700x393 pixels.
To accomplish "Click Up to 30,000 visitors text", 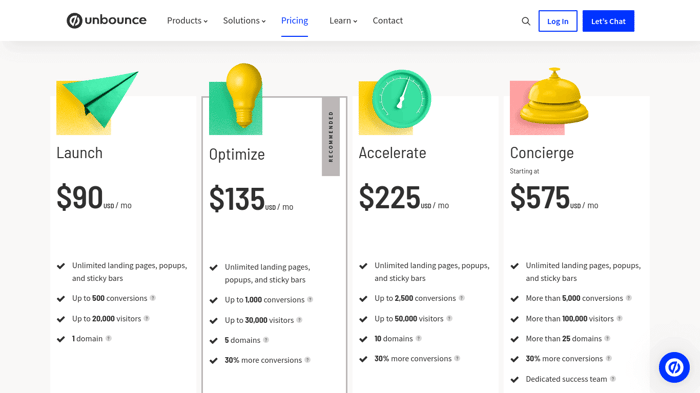I will (259, 320).
